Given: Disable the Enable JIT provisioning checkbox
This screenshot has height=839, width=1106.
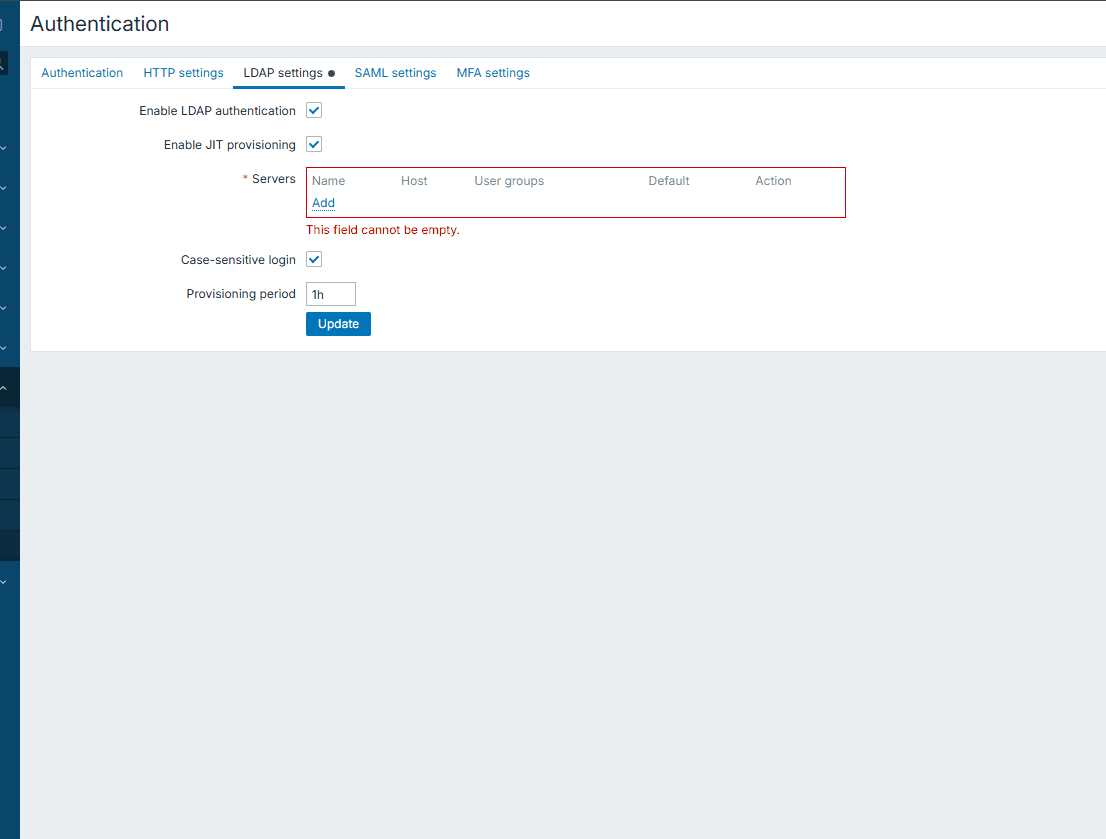Looking at the screenshot, I should [314, 145].
